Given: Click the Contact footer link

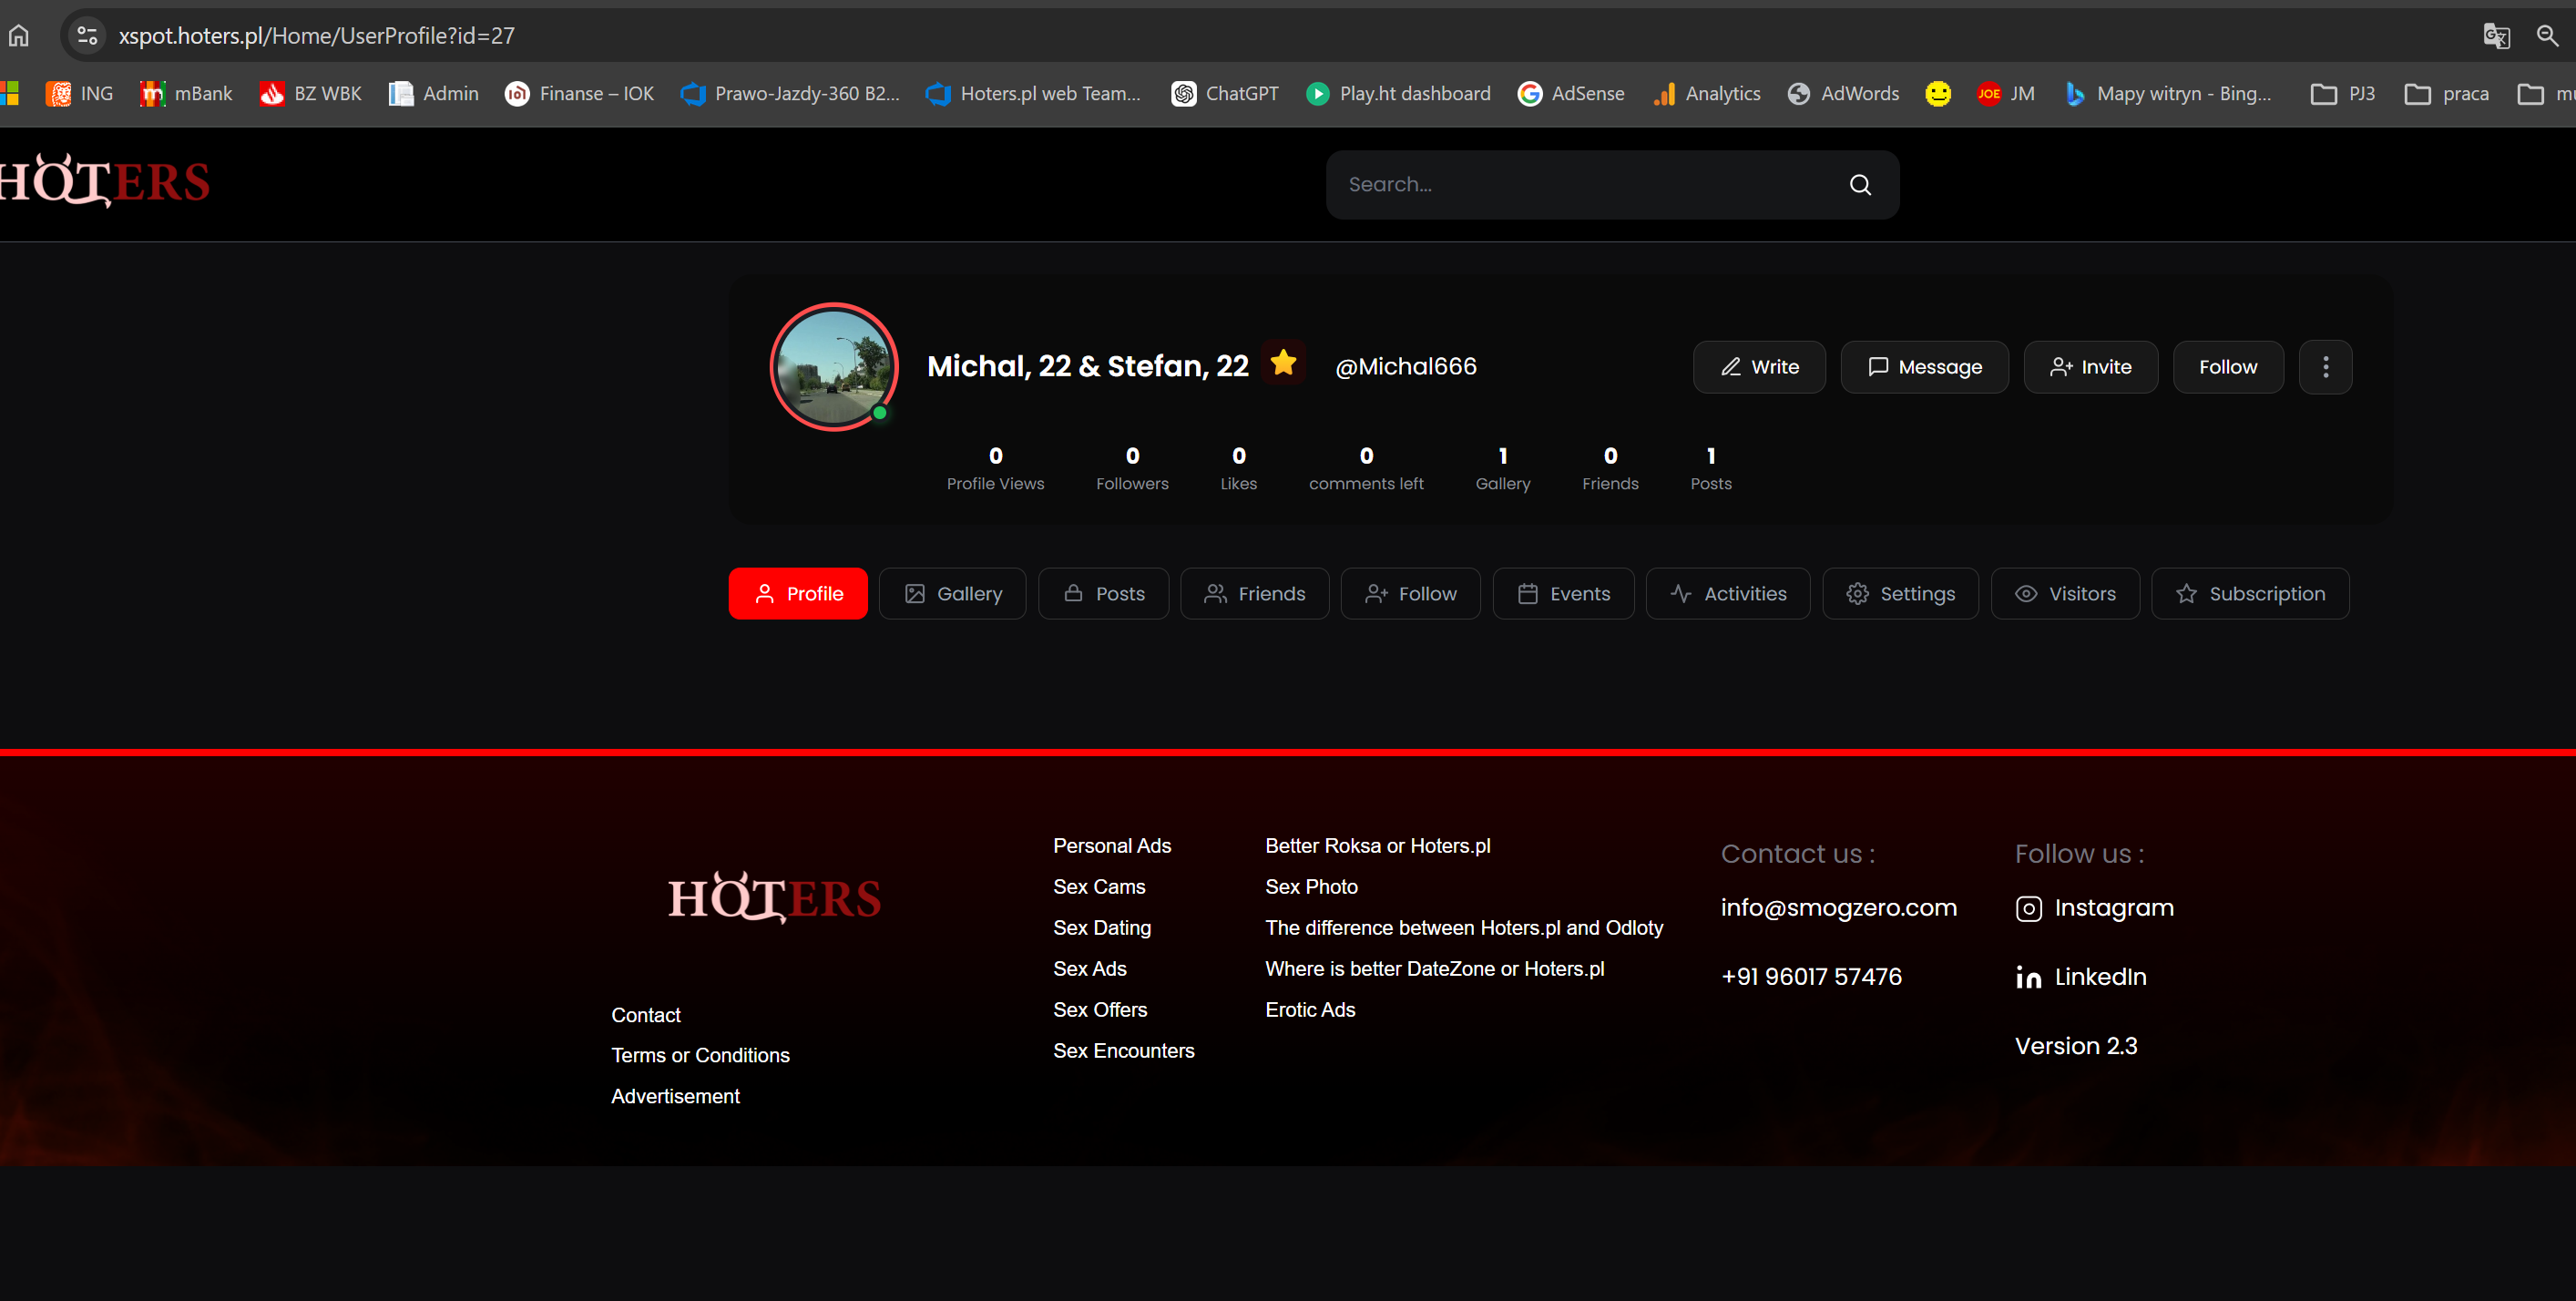Looking at the screenshot, I should [x=646, y=1015].
